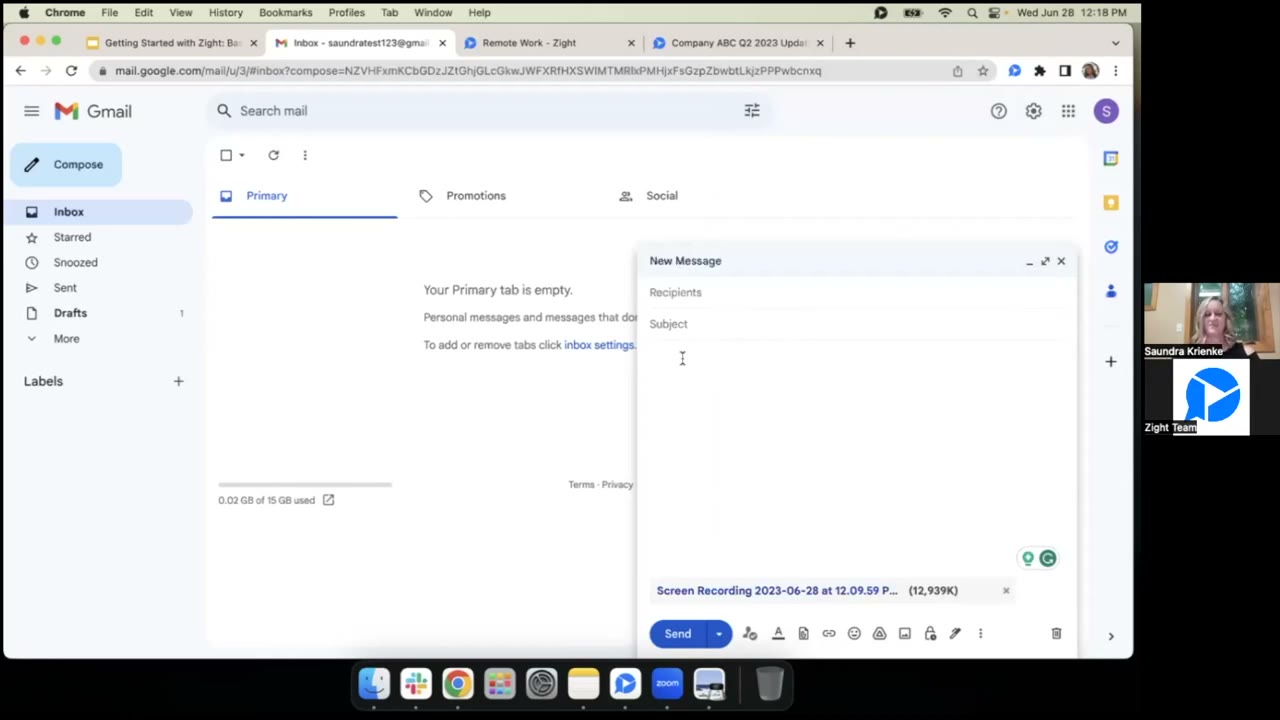Bookmark this page with the star icon

pos(983,71)
